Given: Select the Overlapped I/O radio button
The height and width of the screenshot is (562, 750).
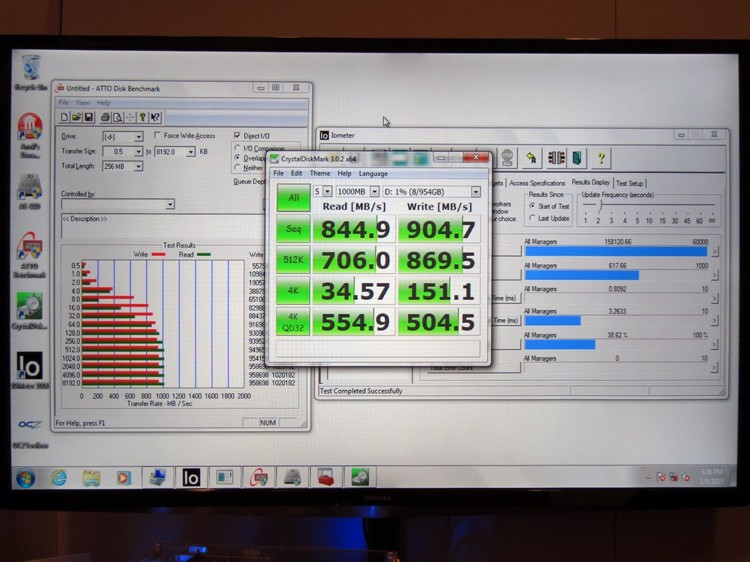Looking at the screenshot, I should pos(237,157).
